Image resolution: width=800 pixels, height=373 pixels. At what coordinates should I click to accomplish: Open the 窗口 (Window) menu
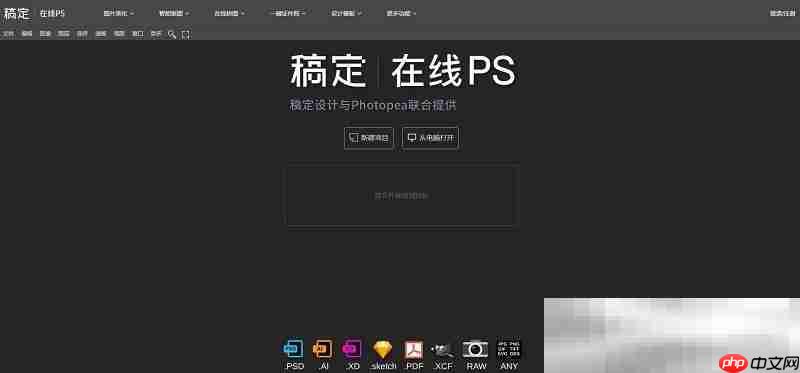click(x=138, y=34)
